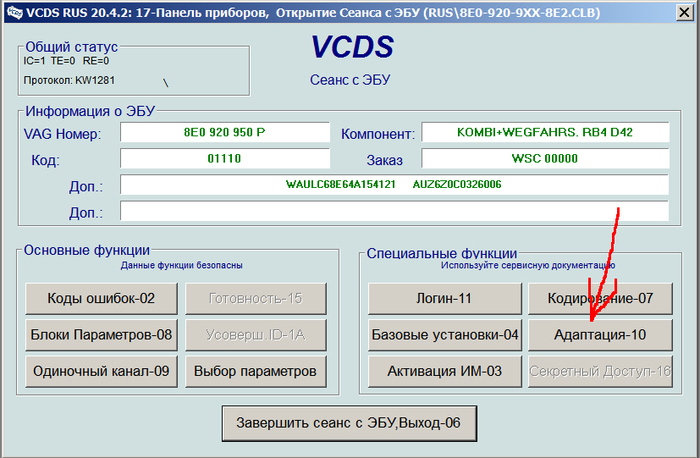The width and height of the screenshot is (700, 458).
Task: Start Активация ИМ-03 output tests
Action: (445, 371)
